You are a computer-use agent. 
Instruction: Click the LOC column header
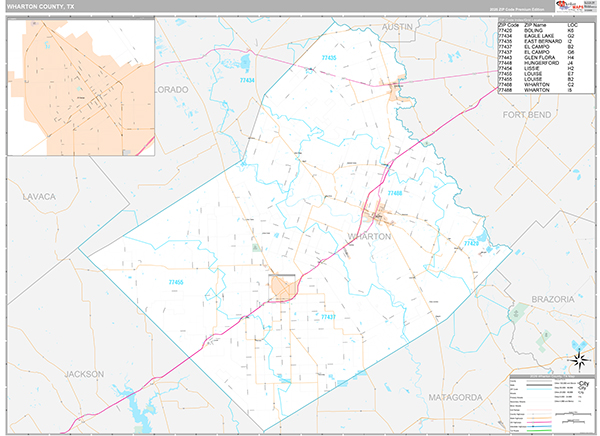coord(572,25)
